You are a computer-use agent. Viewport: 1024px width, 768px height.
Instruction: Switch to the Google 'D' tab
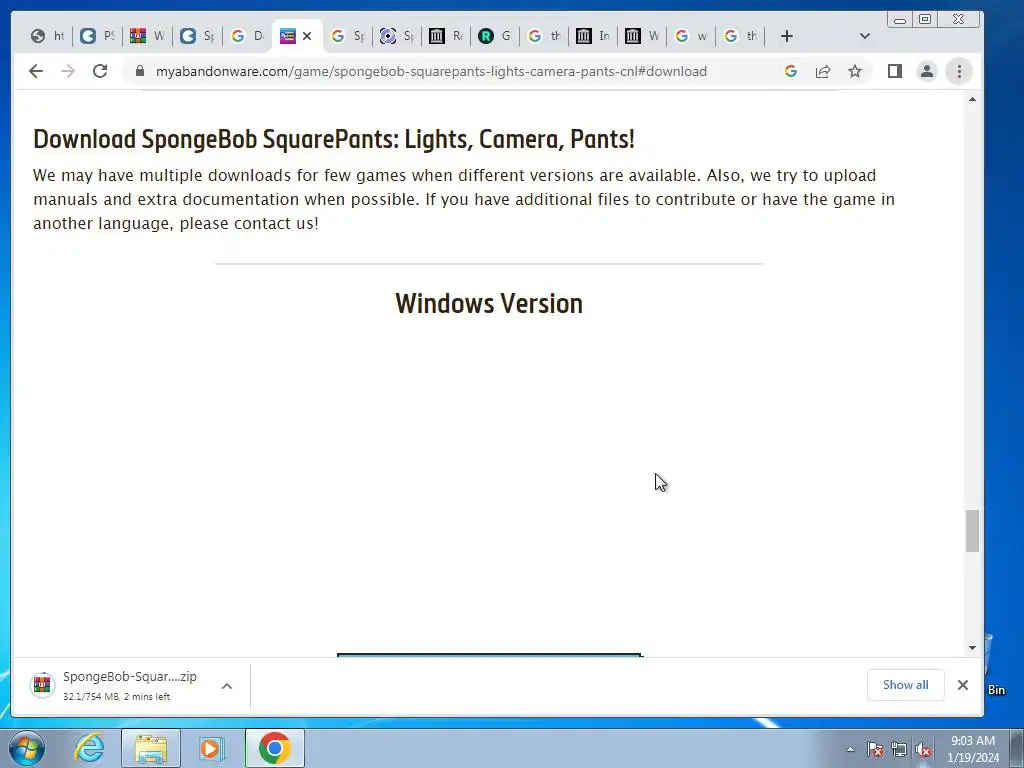(248, 36)
